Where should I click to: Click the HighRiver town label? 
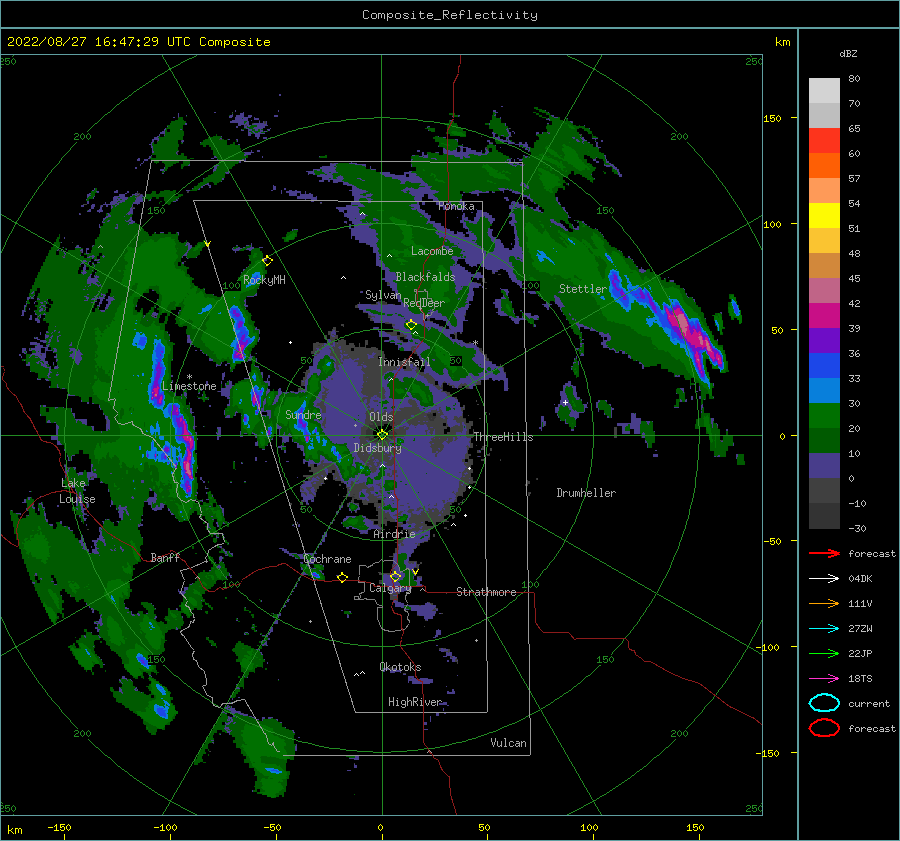click(x=414, y=702)
